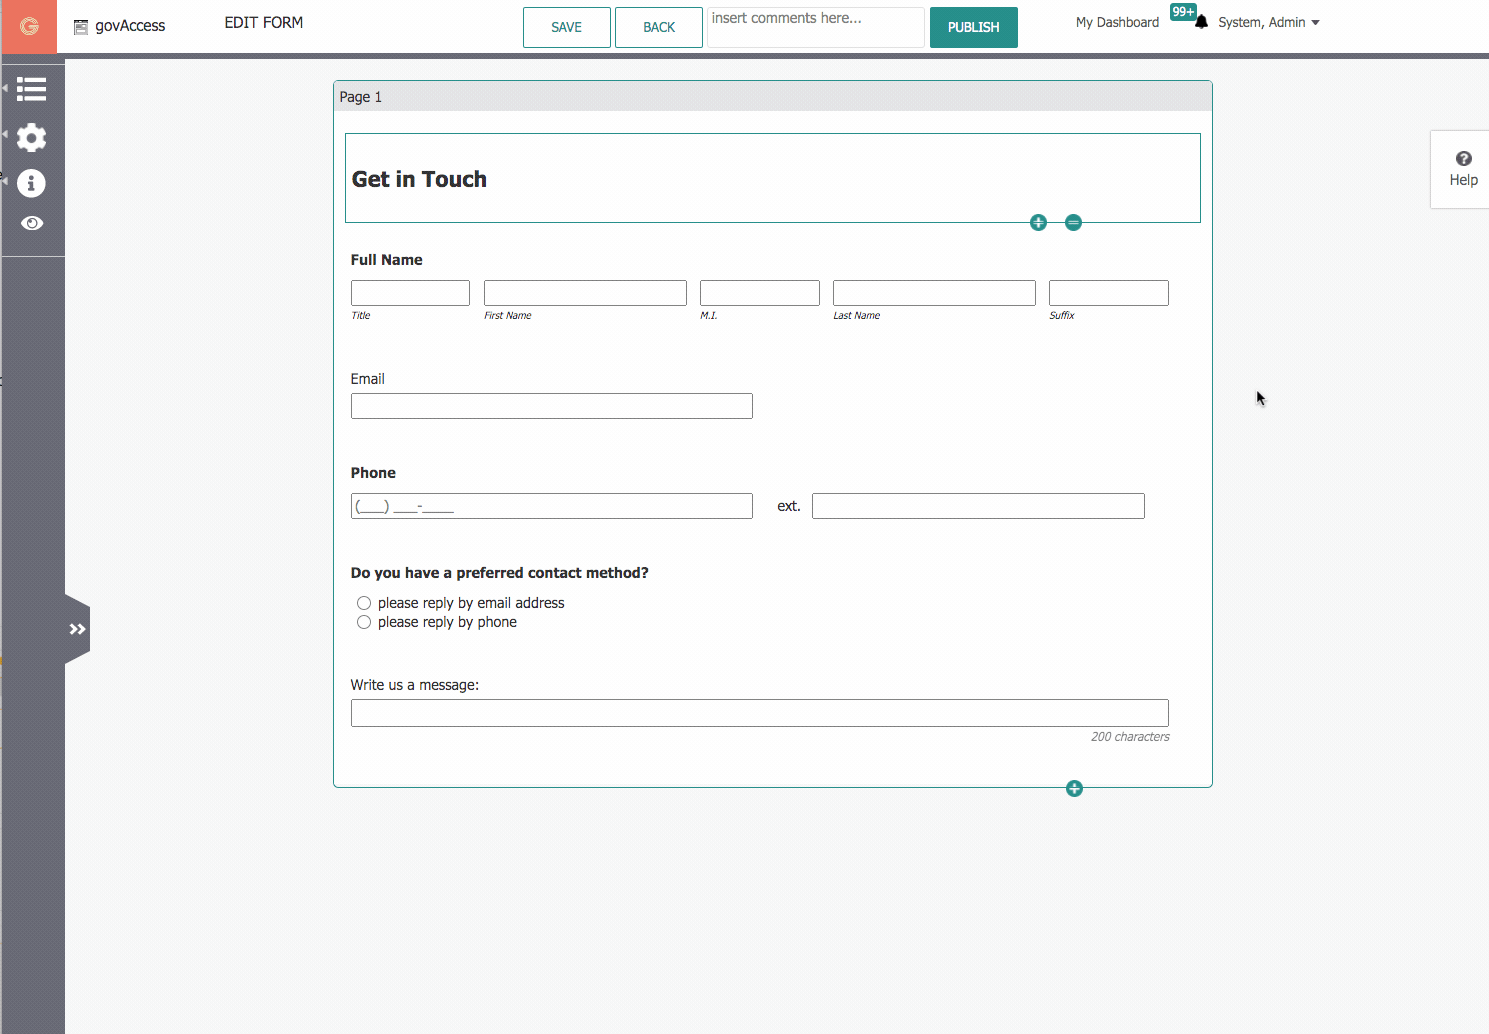Open the form elements list icon in sidebar
The height and width of the screenshot is (1034, 1489).
32,89
